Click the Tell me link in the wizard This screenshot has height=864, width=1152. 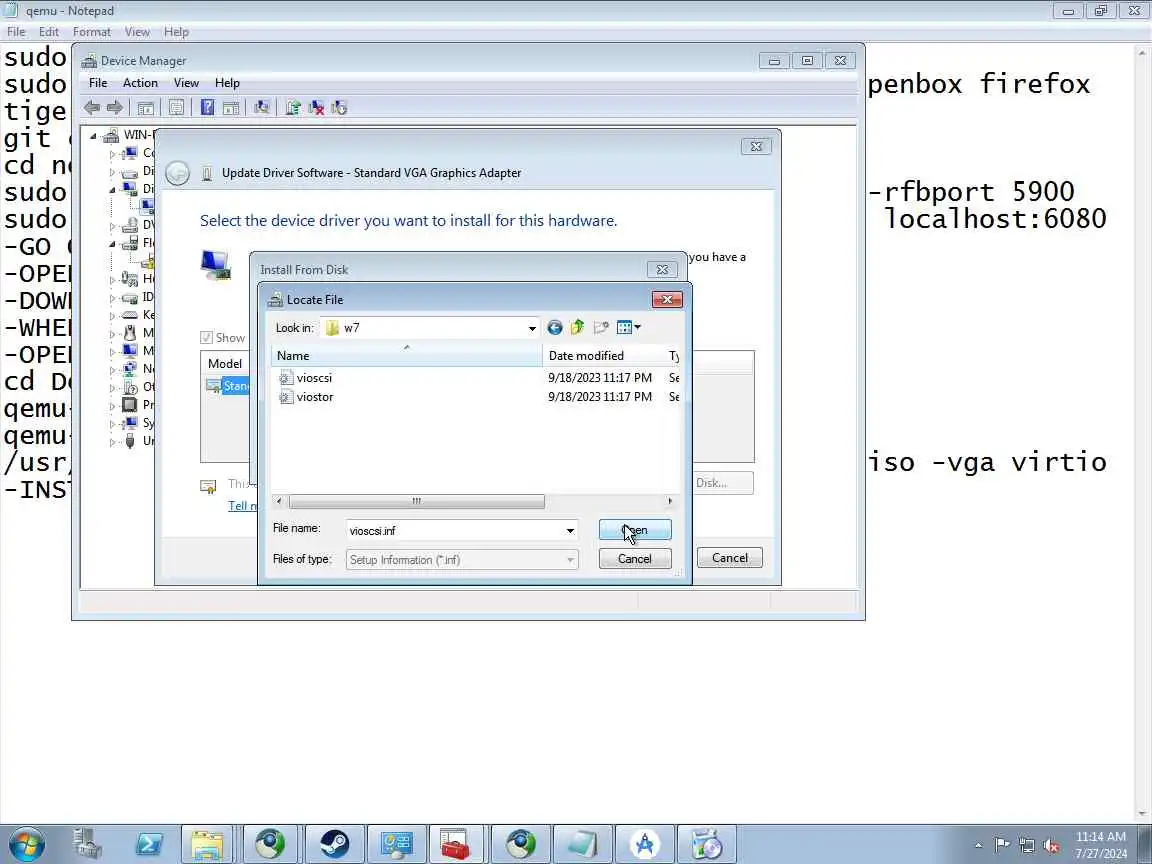(x=243, y=505)
